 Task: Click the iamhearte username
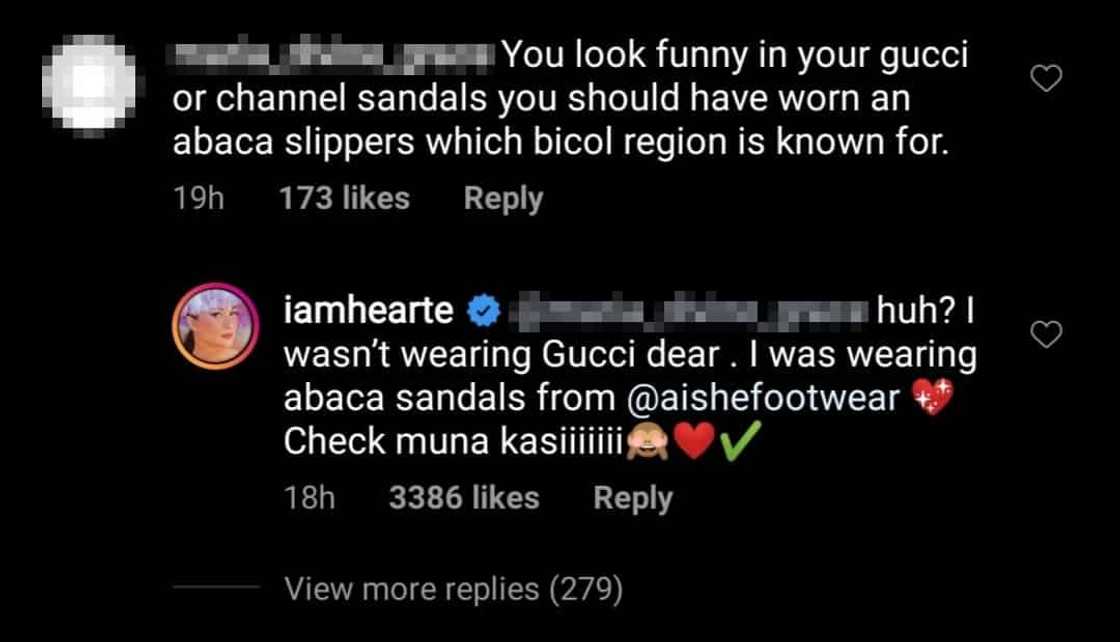371,314
